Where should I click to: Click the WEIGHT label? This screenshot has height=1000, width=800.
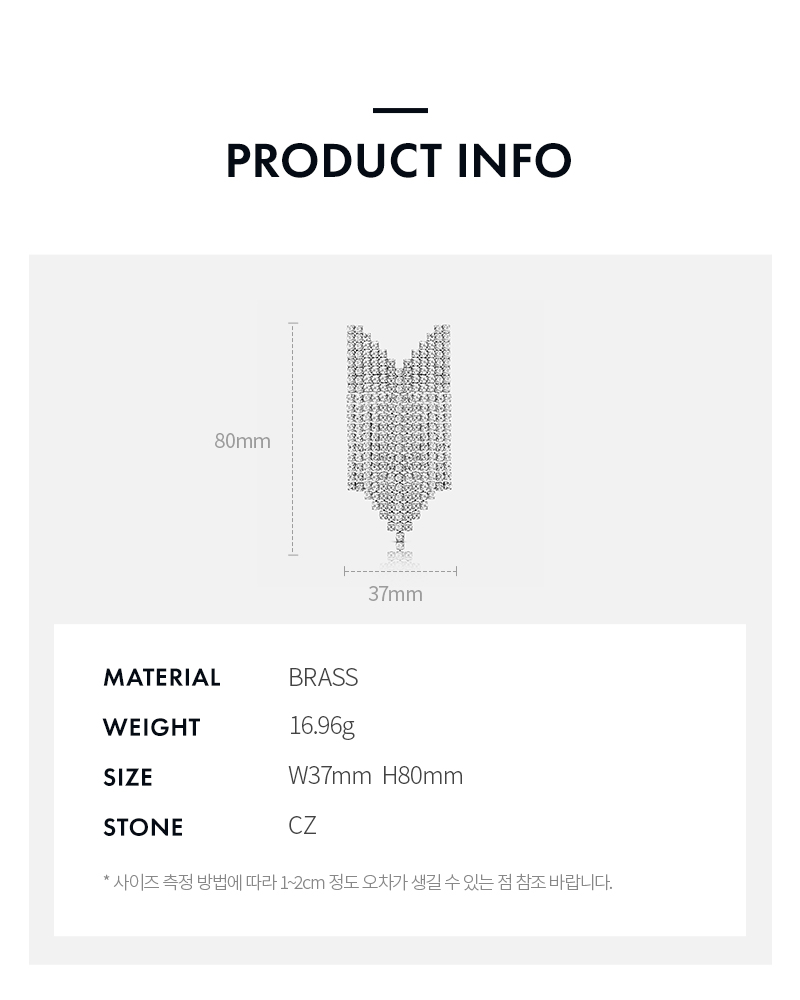(x=152, y=727)
